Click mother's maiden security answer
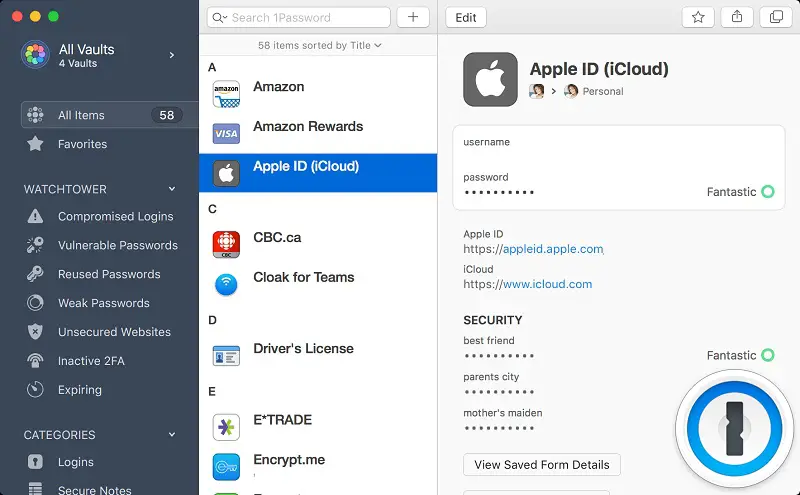Image resolution: width=800 pixels, height=495 pixels. click(499, 428)
